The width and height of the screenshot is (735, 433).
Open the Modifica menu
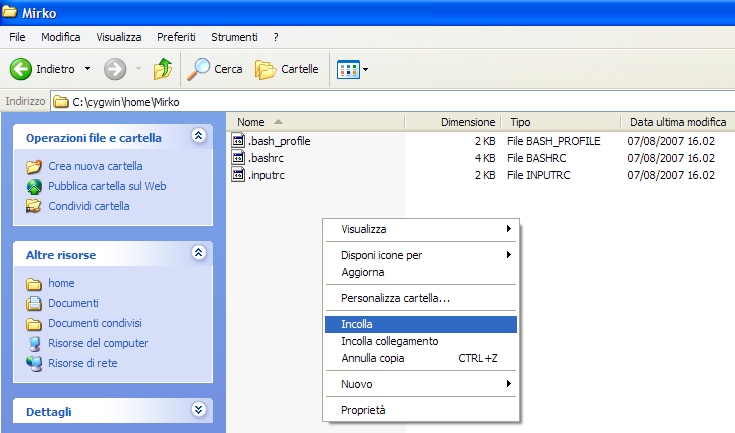click(60, 37)
